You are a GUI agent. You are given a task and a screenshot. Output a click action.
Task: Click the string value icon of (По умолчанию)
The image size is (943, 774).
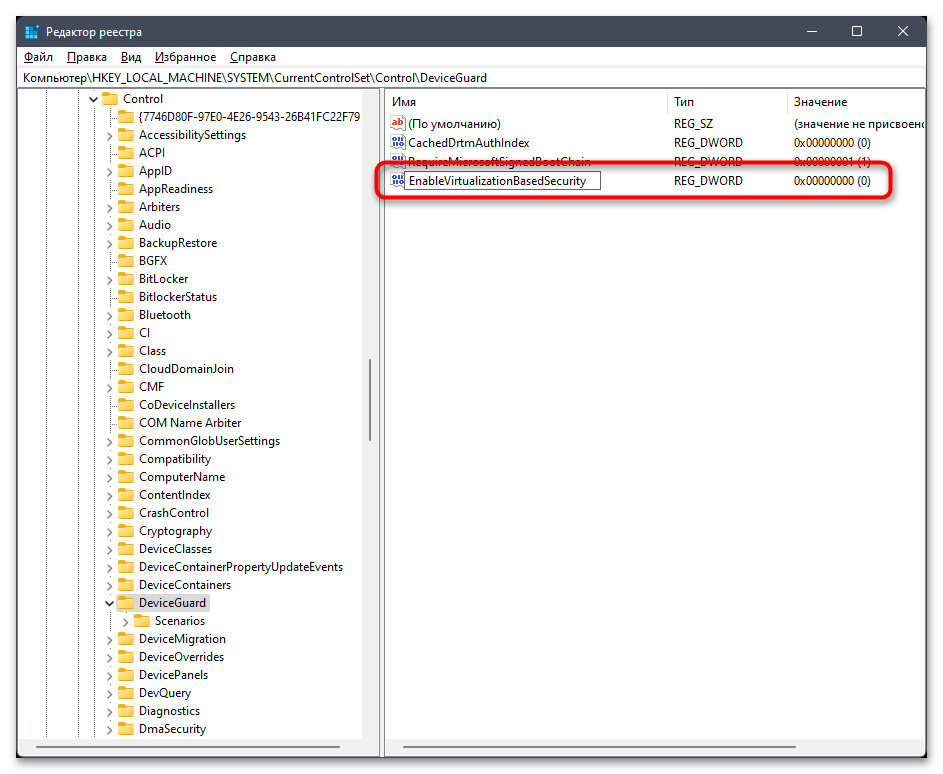[x=398, y=123]
